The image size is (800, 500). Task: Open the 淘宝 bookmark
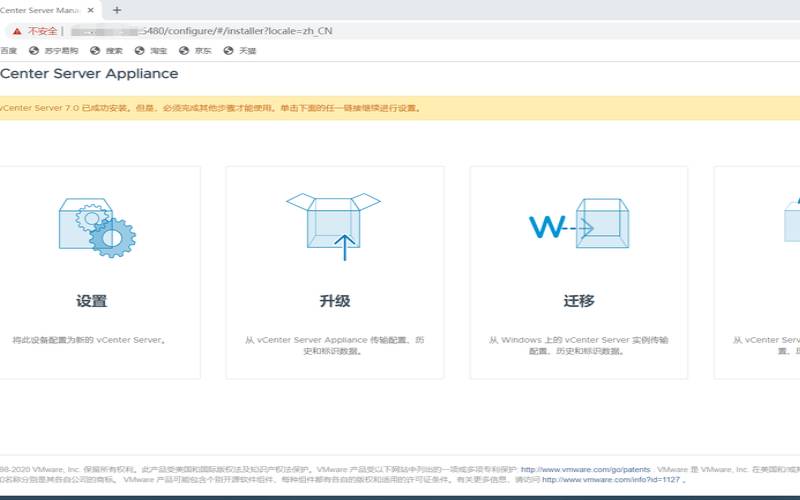[151, 51]
